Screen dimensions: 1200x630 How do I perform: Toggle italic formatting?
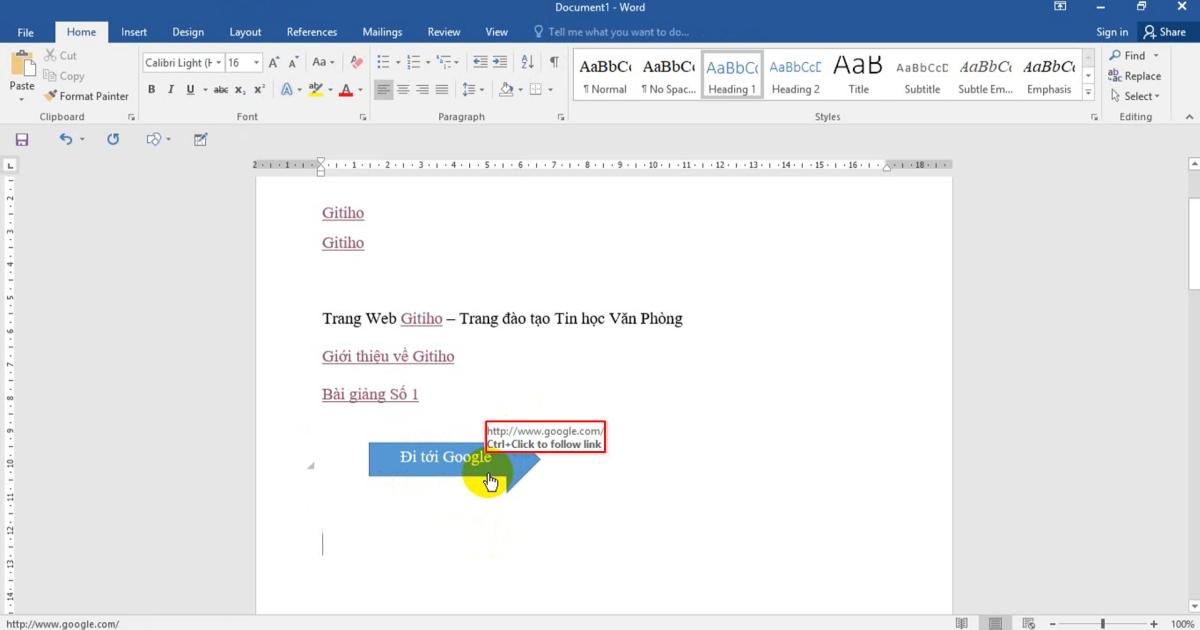coord(170,89)
